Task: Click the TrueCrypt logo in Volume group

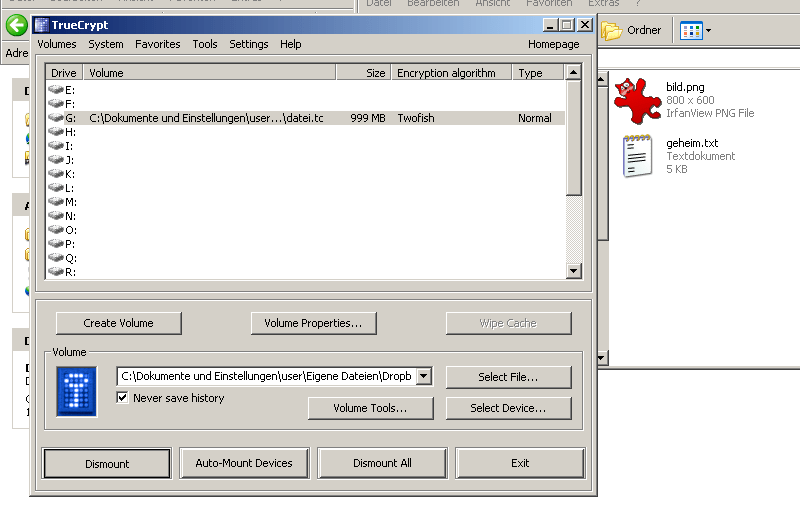Action: [77, 391]
